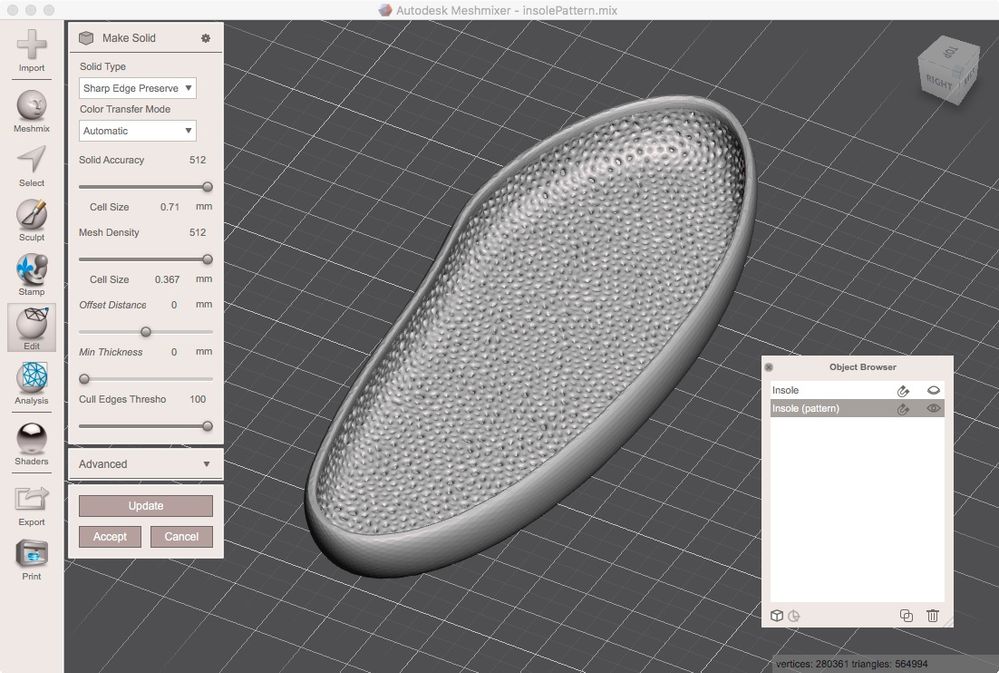Click the view cube navigator

(947, 71)
